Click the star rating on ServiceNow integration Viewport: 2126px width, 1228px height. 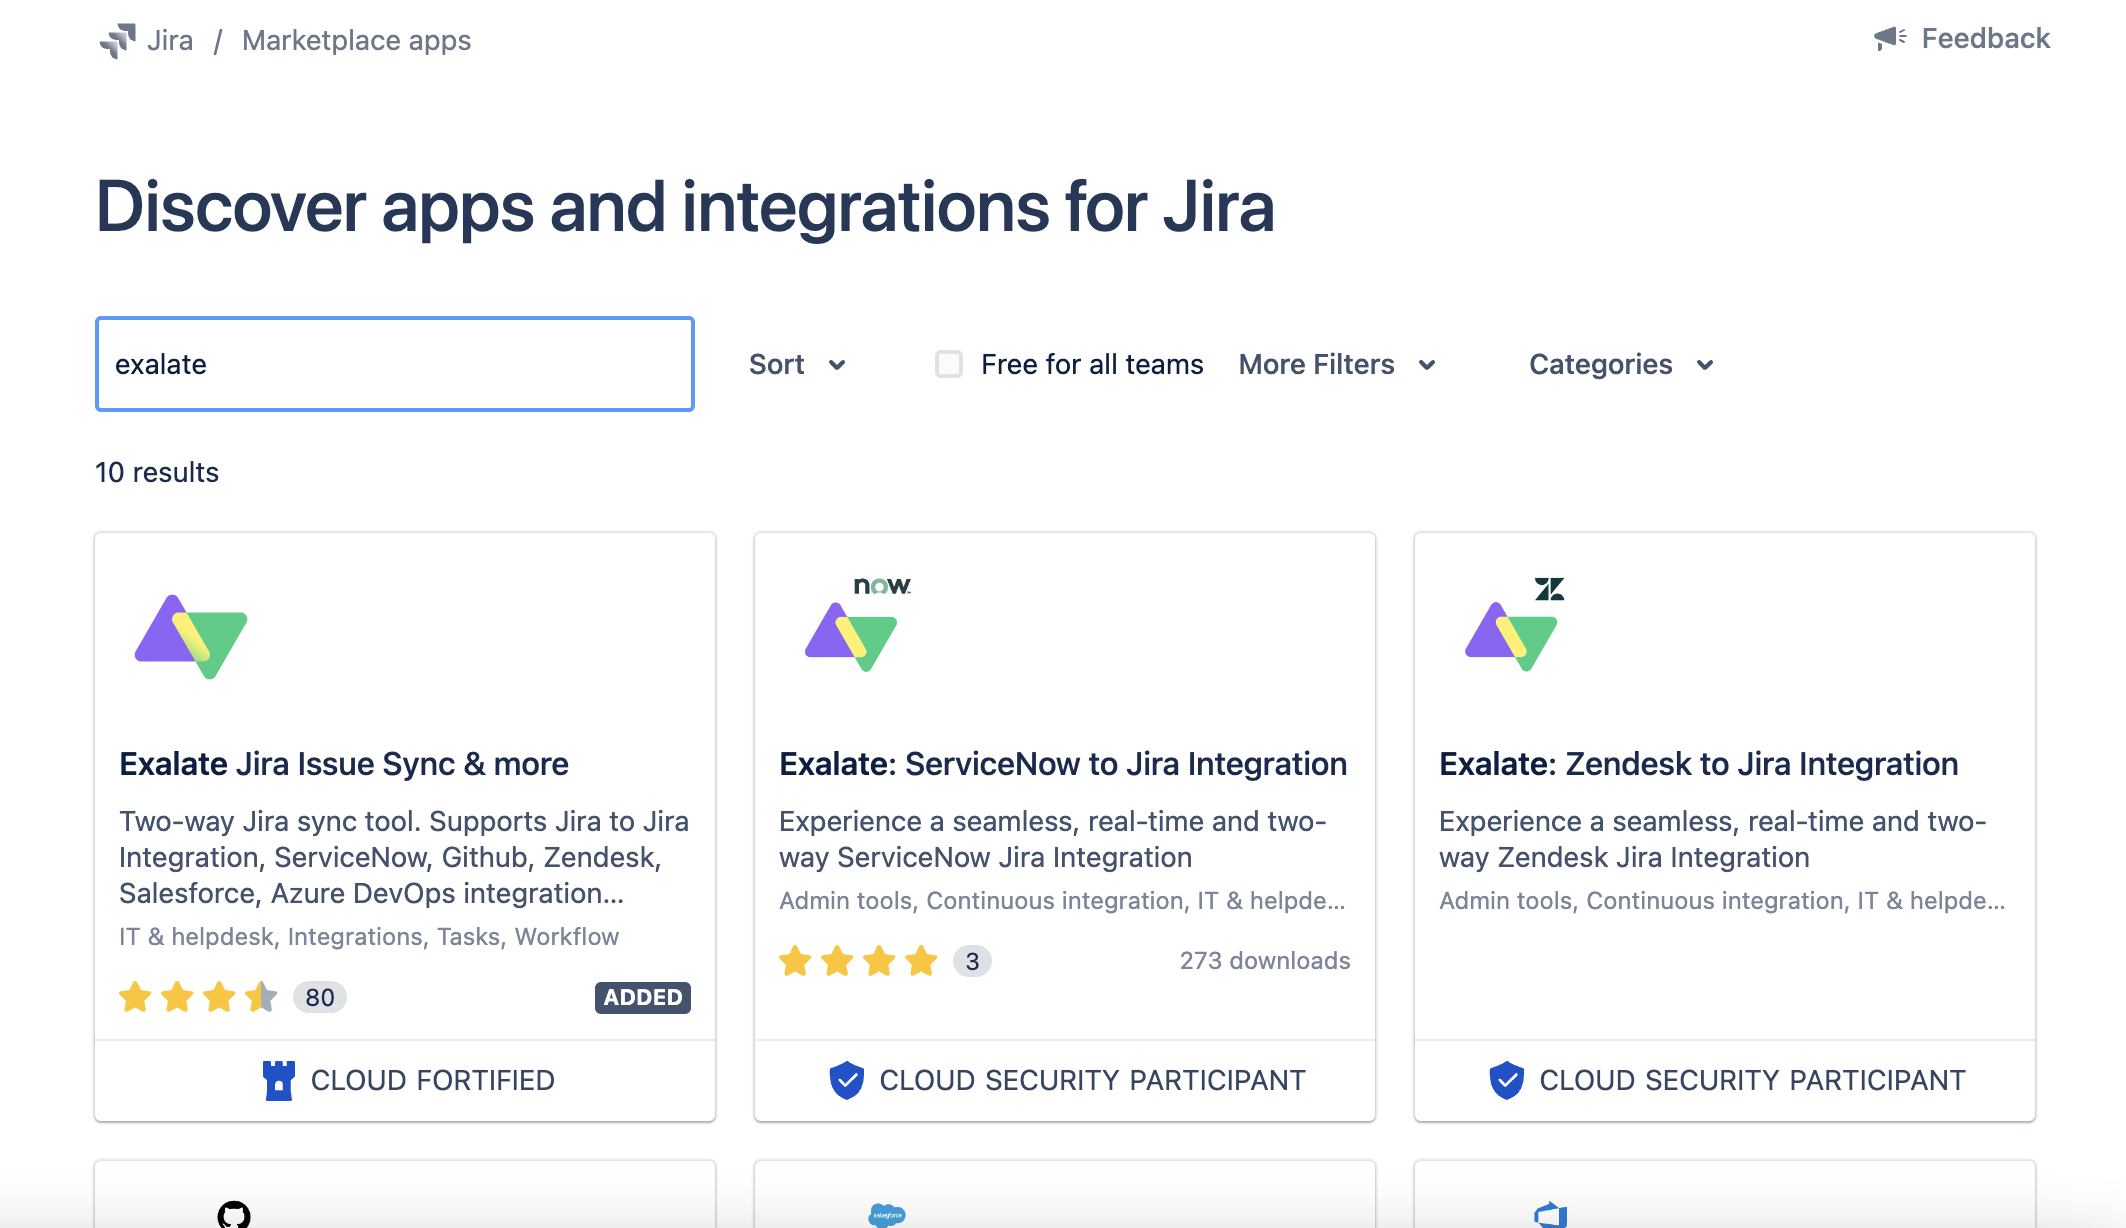pos(861,960)
